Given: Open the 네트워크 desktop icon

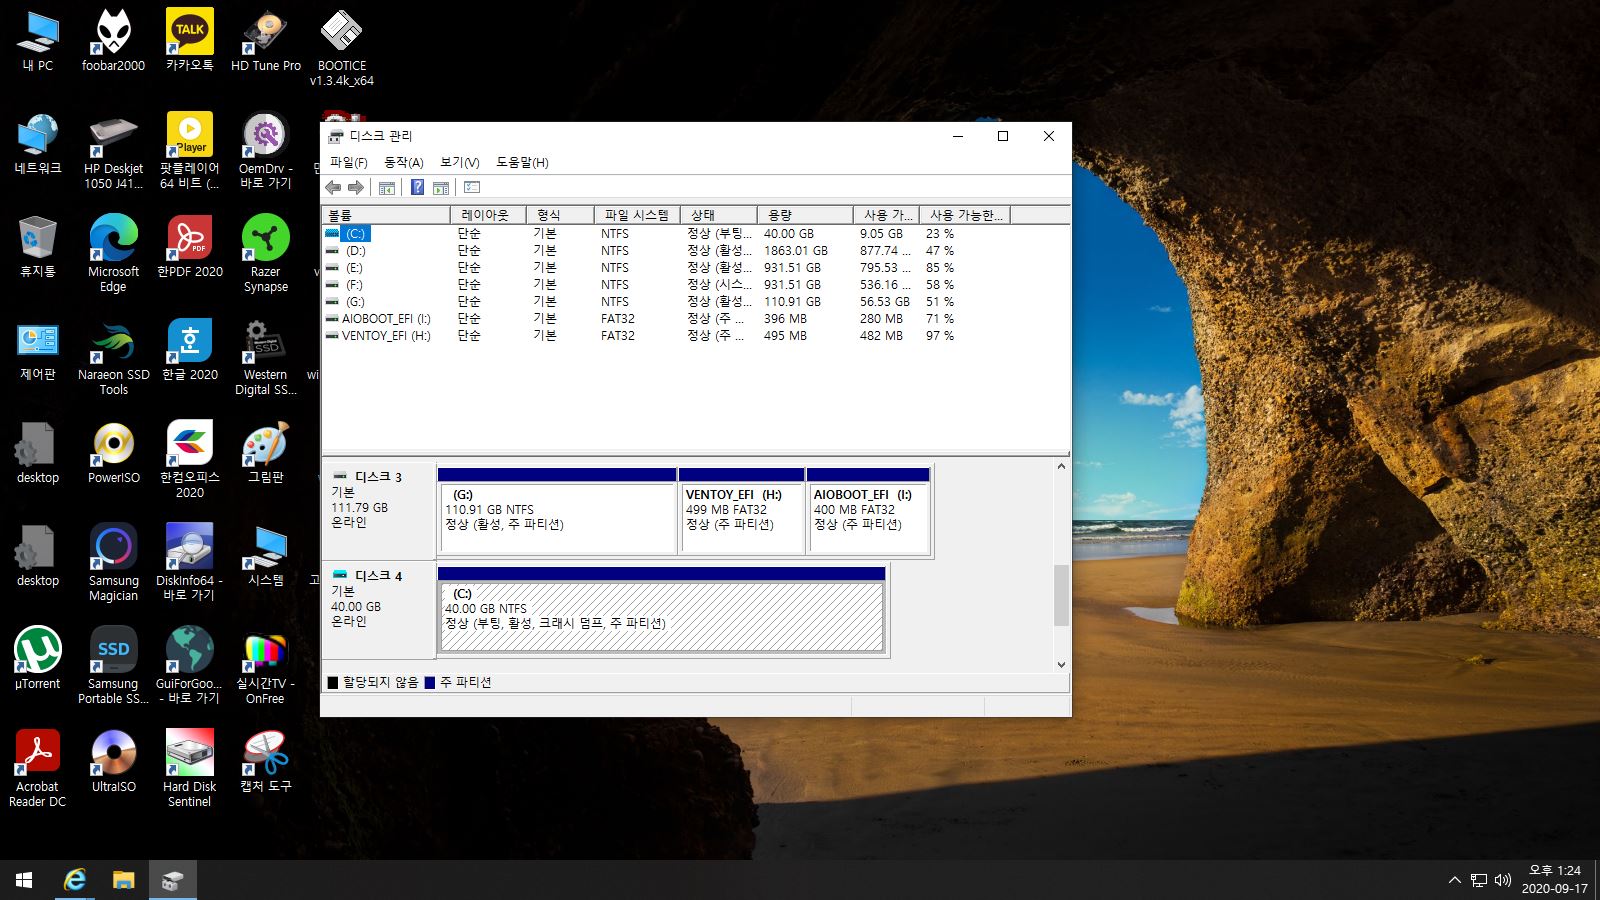Looking at the screenshot, I should pos(38,144).
